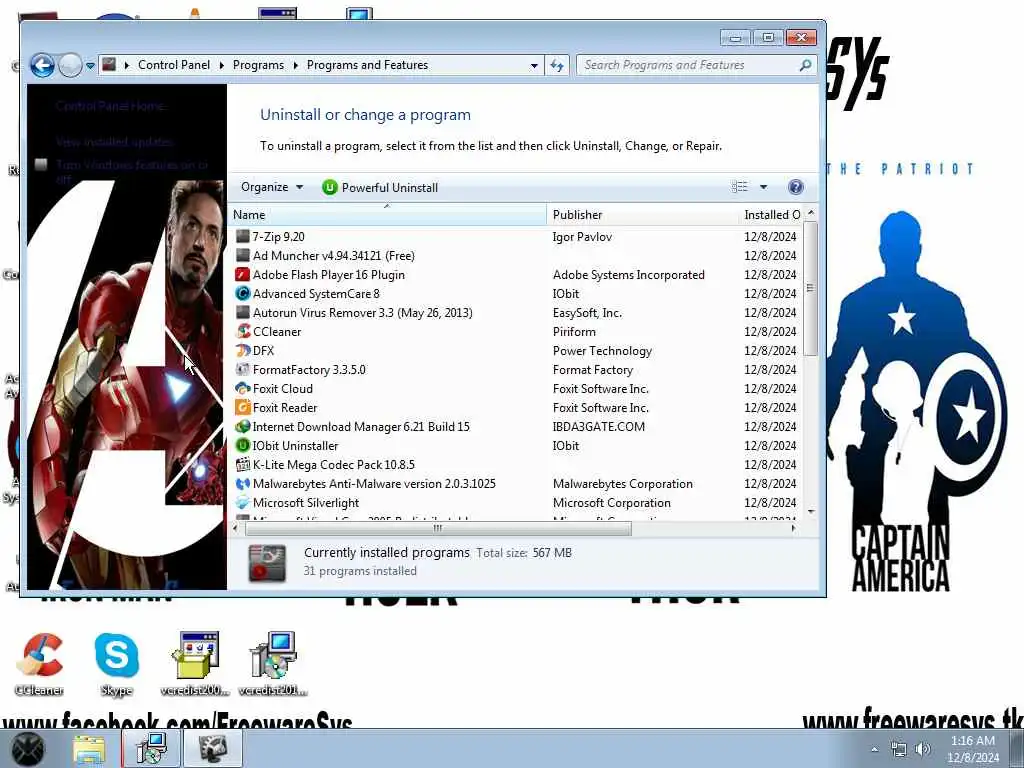Open the View installed updates link
This screenshot has height=768, width=1024.
[x=114, y=142]
